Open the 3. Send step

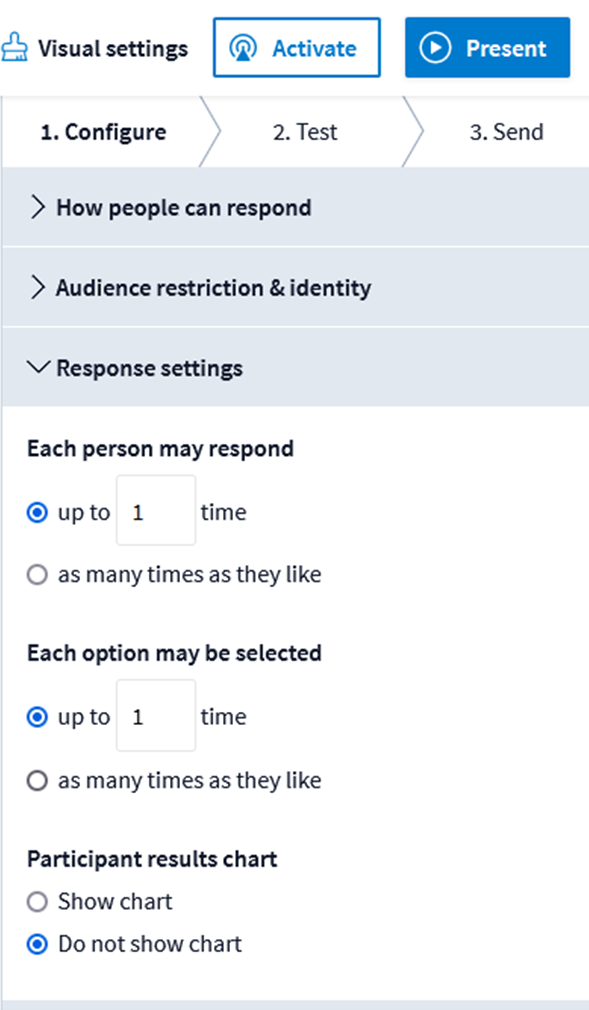pos(506,132)
